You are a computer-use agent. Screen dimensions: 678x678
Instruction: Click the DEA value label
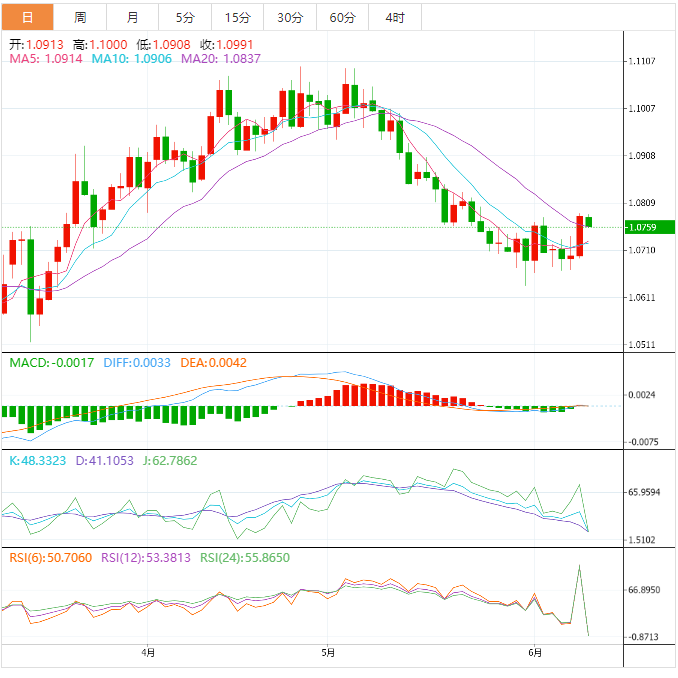click(213, 363)
